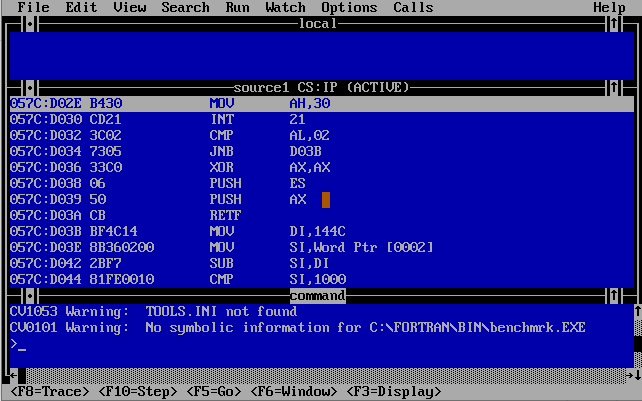
Task: Open the Help menu
Action: point(609,8)
